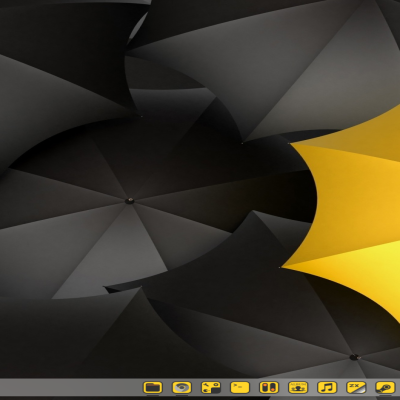Launch the terminal prompt icon

click(x=240, y=387)
